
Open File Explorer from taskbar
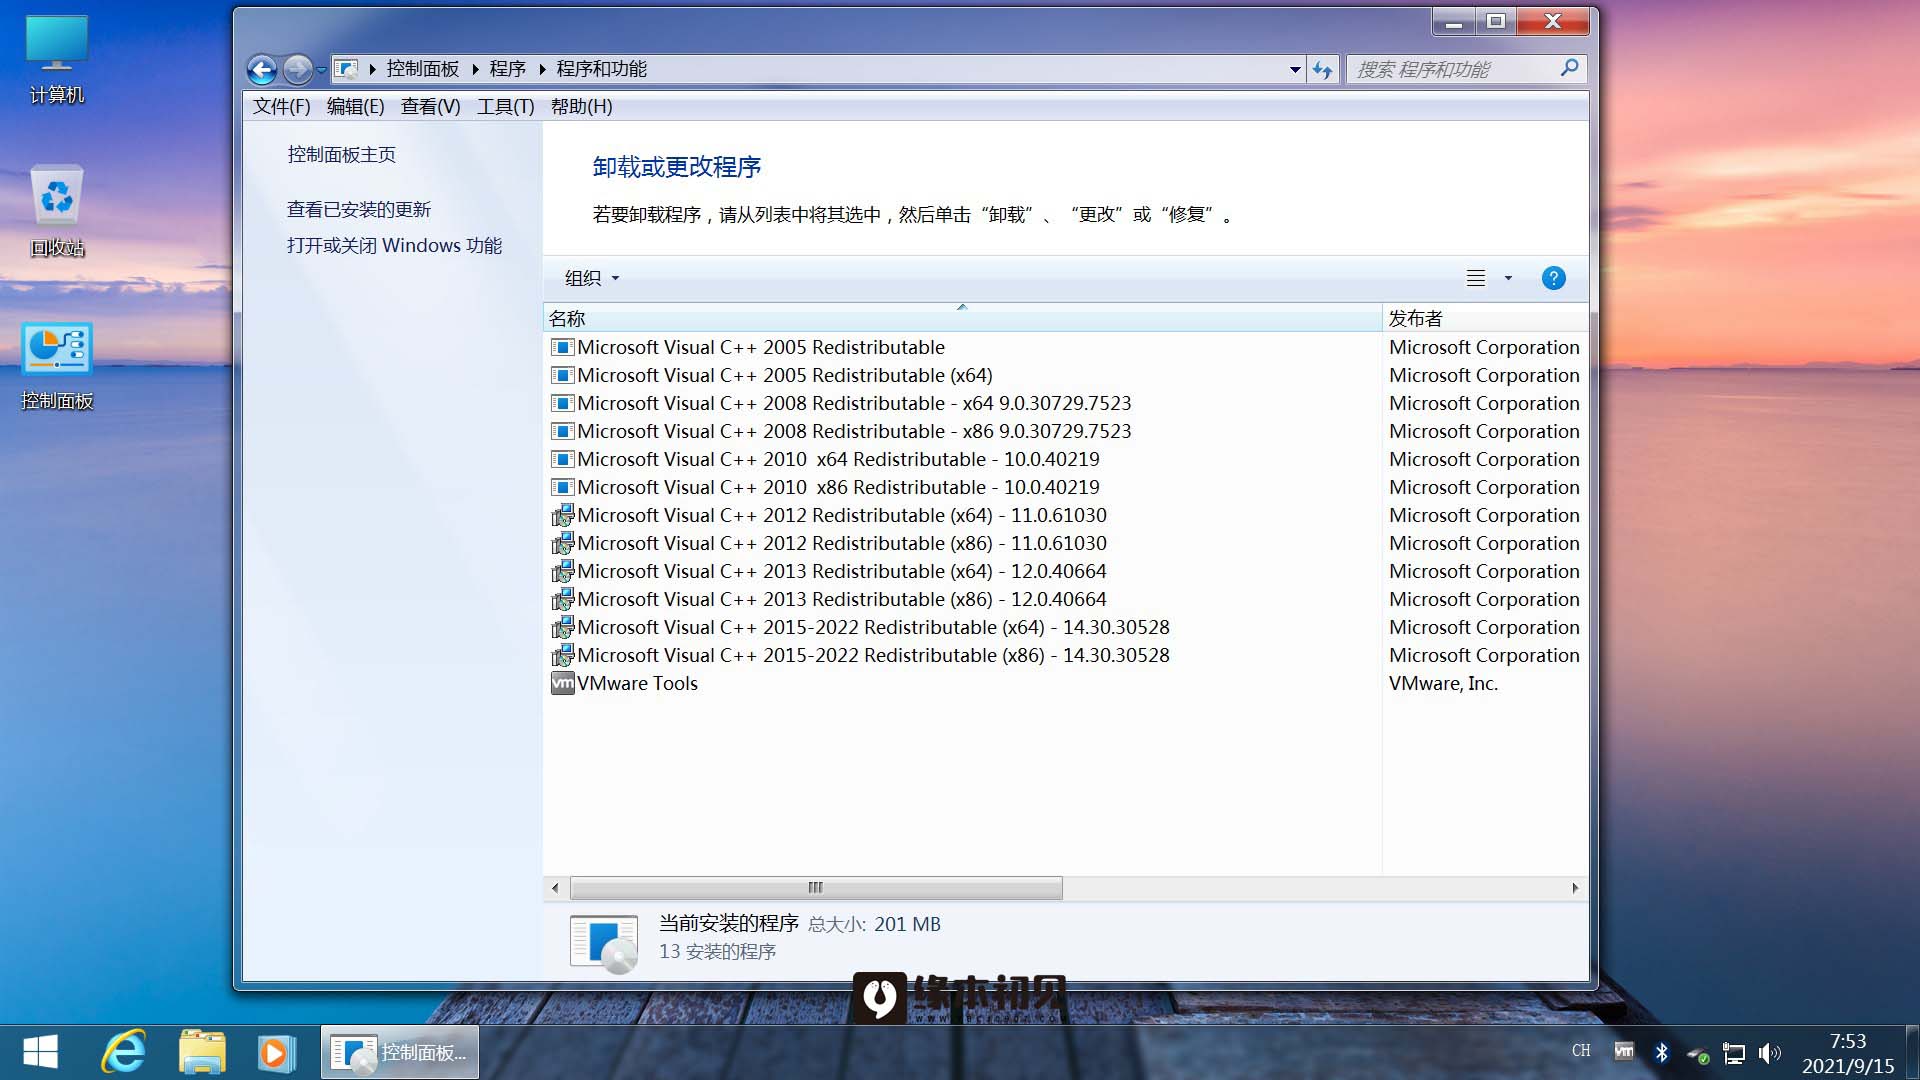pos(202,1052)
